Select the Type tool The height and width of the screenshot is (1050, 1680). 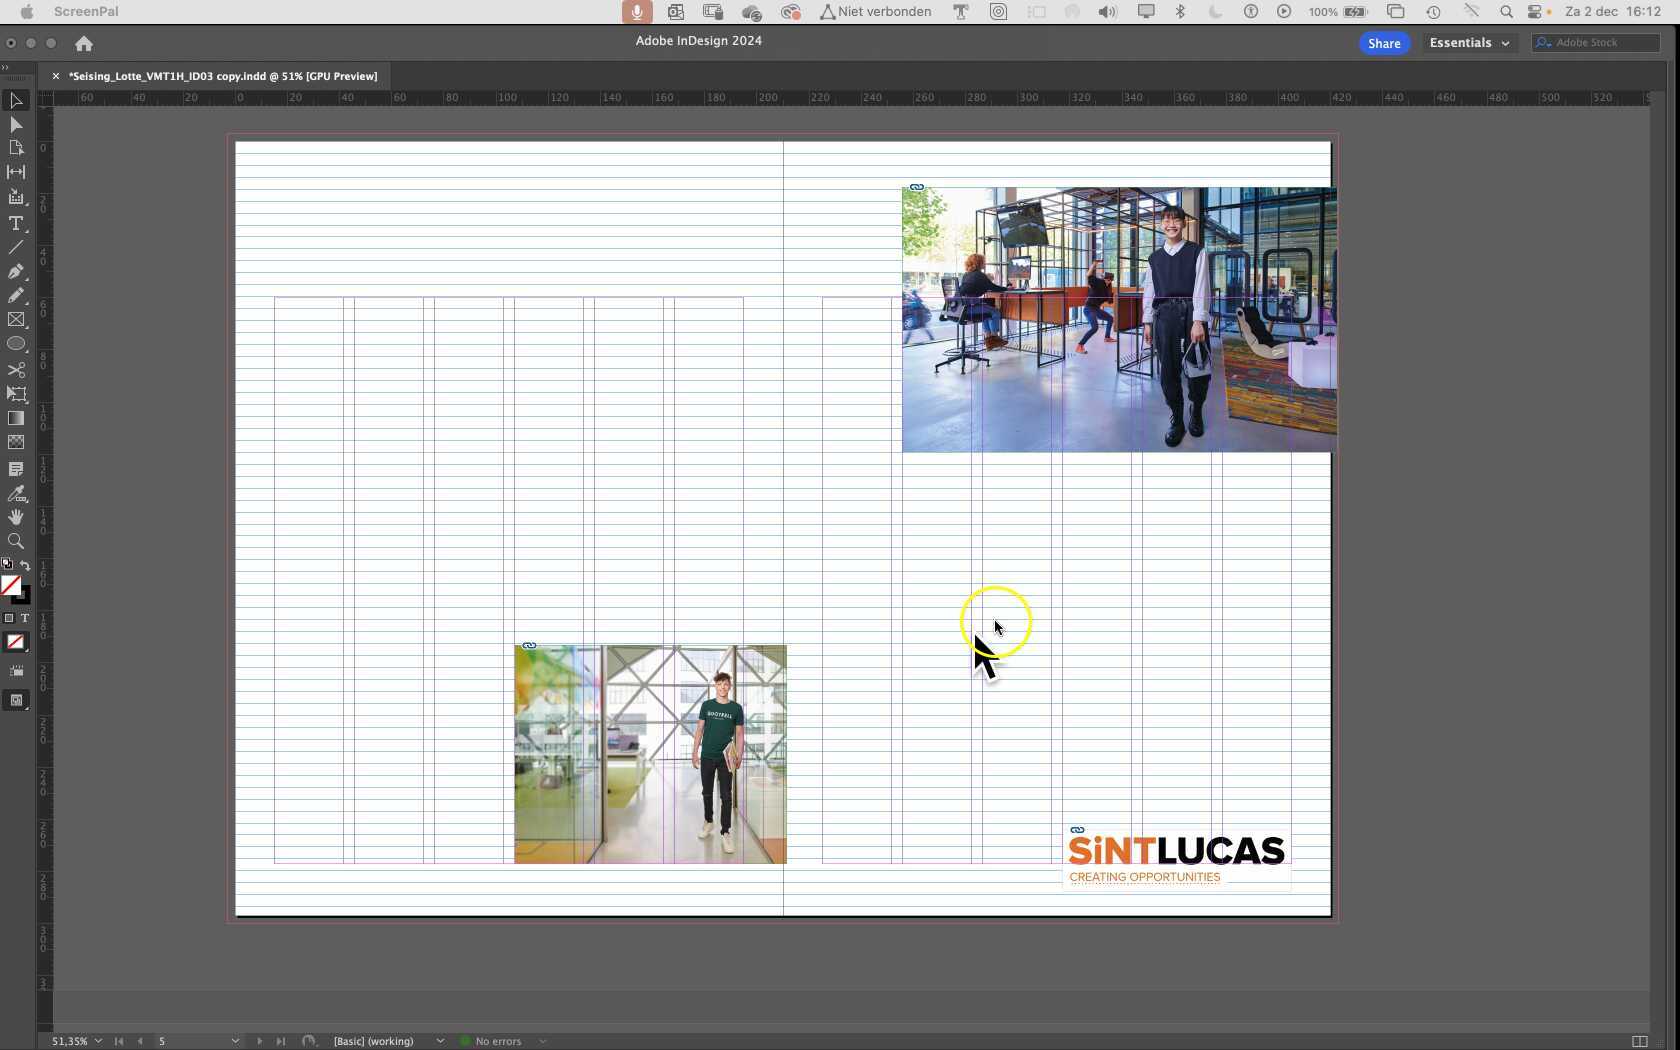pyautogui.click(x=16, y=223)
